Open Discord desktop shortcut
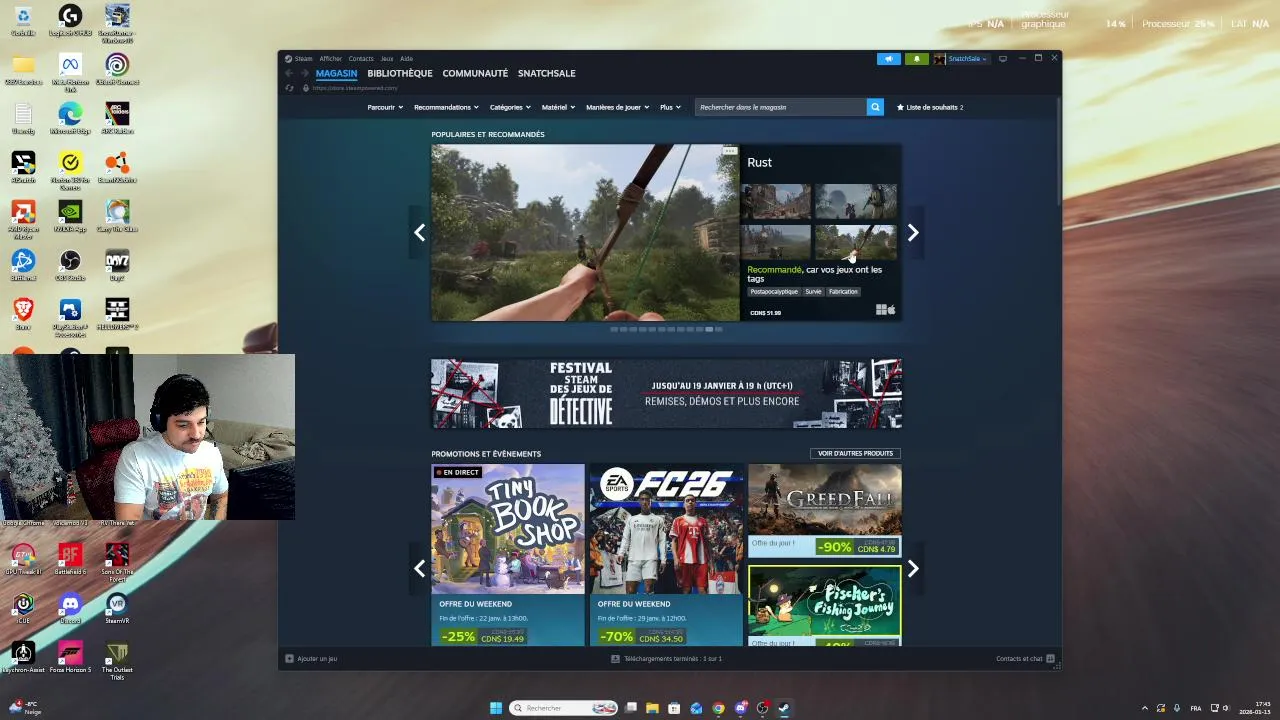 click(x=70, y=608)
